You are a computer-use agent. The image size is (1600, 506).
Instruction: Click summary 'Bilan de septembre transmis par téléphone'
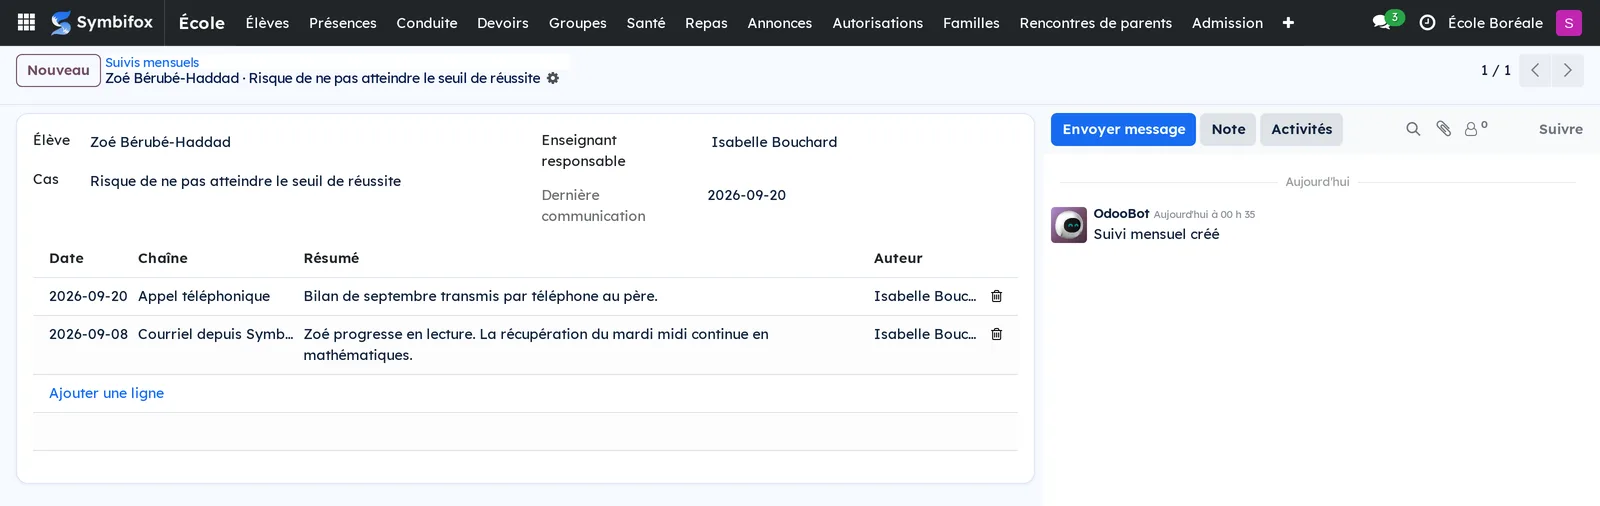pyautogui.click(x=480, y=296)
